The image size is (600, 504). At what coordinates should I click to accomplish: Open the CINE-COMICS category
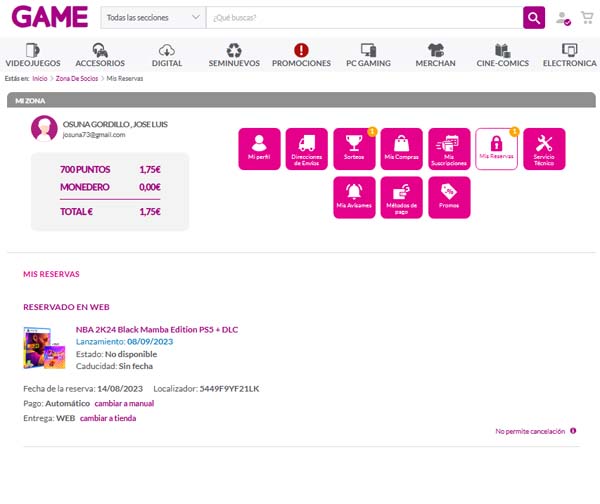tap(502, 55)
